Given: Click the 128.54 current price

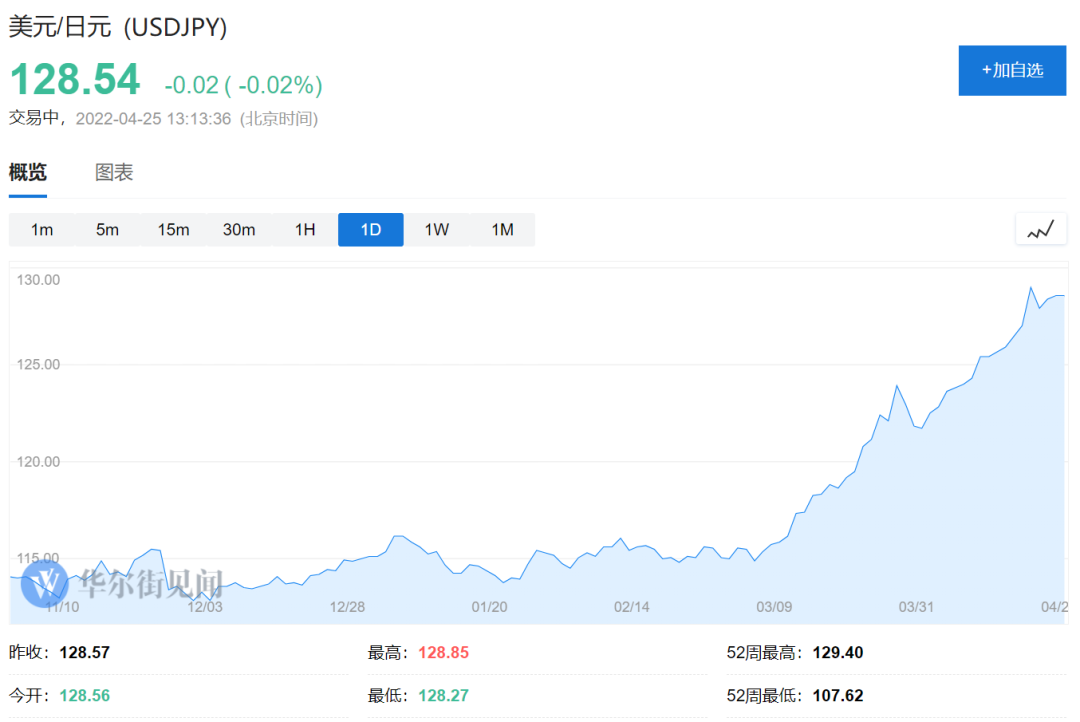Looking at the screenshot, I should [75, 80].
